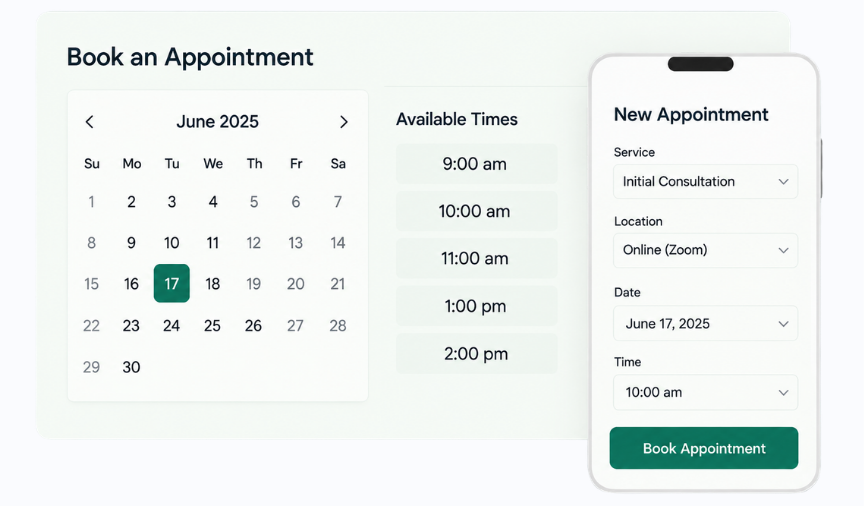Select the highlighted date 17
This screenshot has width=864, height=506.
click(171, 283)
